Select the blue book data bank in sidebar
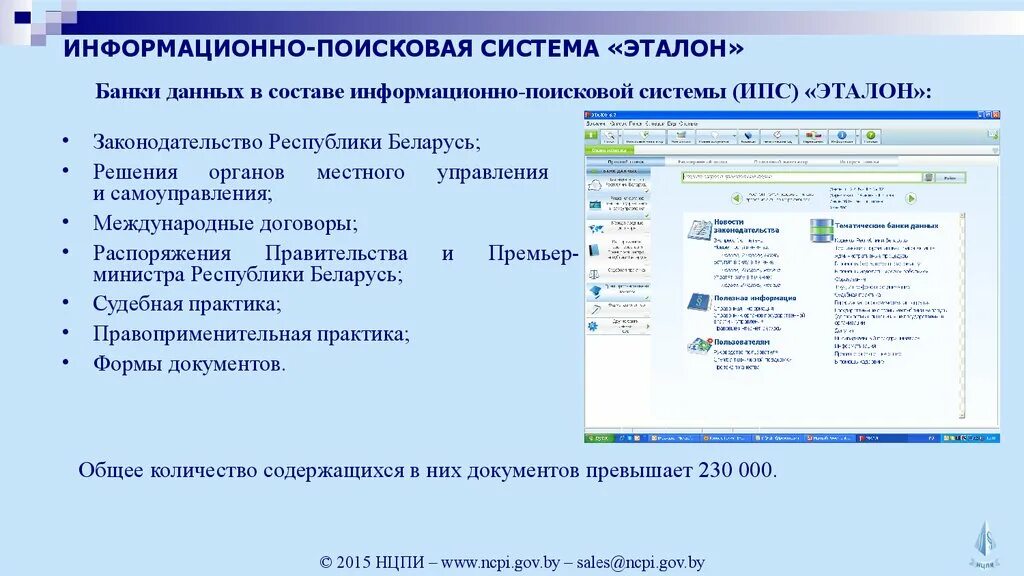1024x576 pixels. [x=594, y=250]
